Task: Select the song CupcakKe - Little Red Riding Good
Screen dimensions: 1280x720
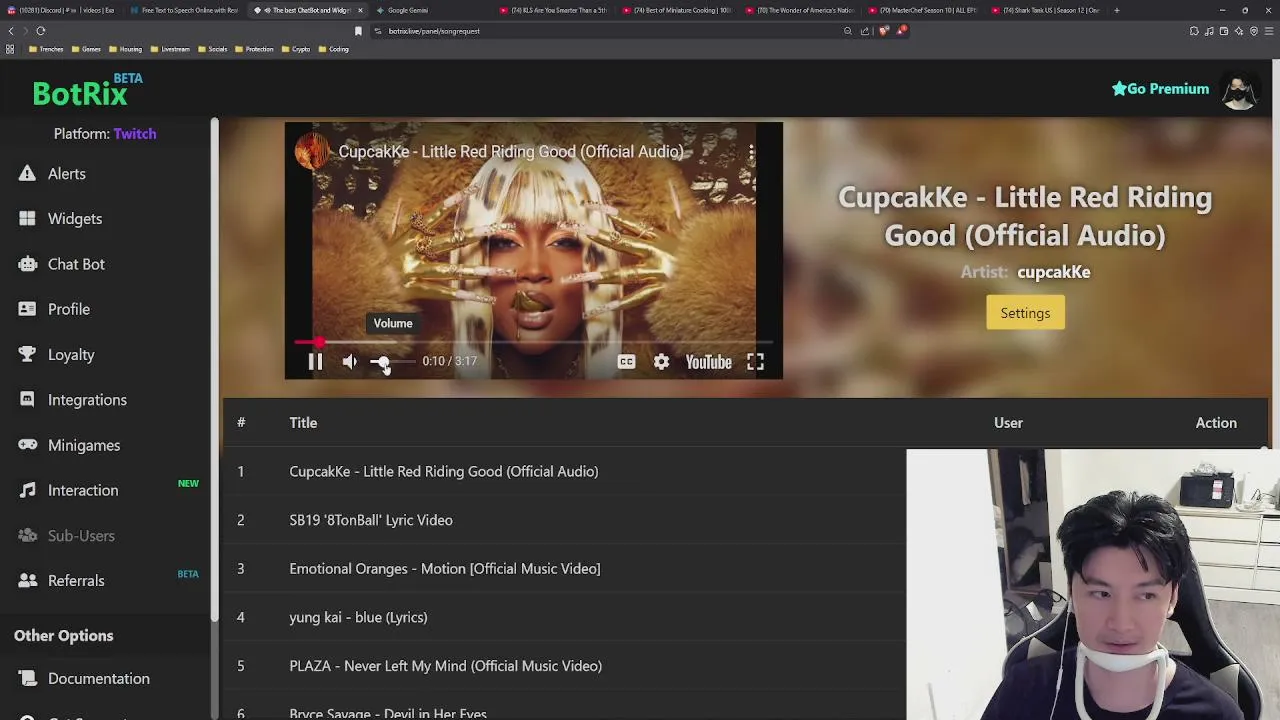Action: coord(444,472)
